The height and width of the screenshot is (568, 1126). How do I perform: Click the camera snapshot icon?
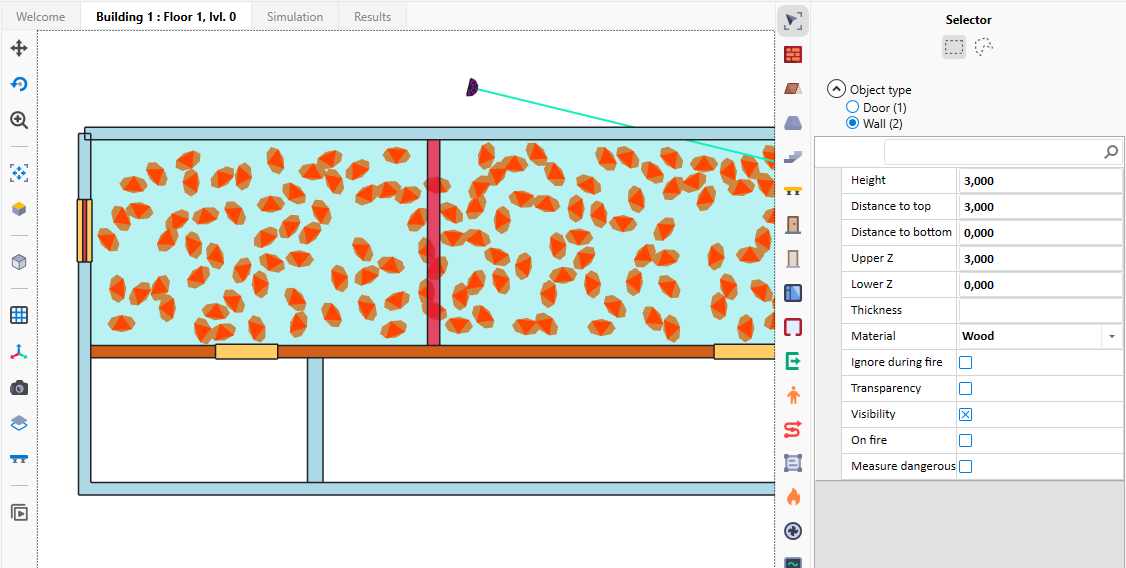tap(19, 388)
